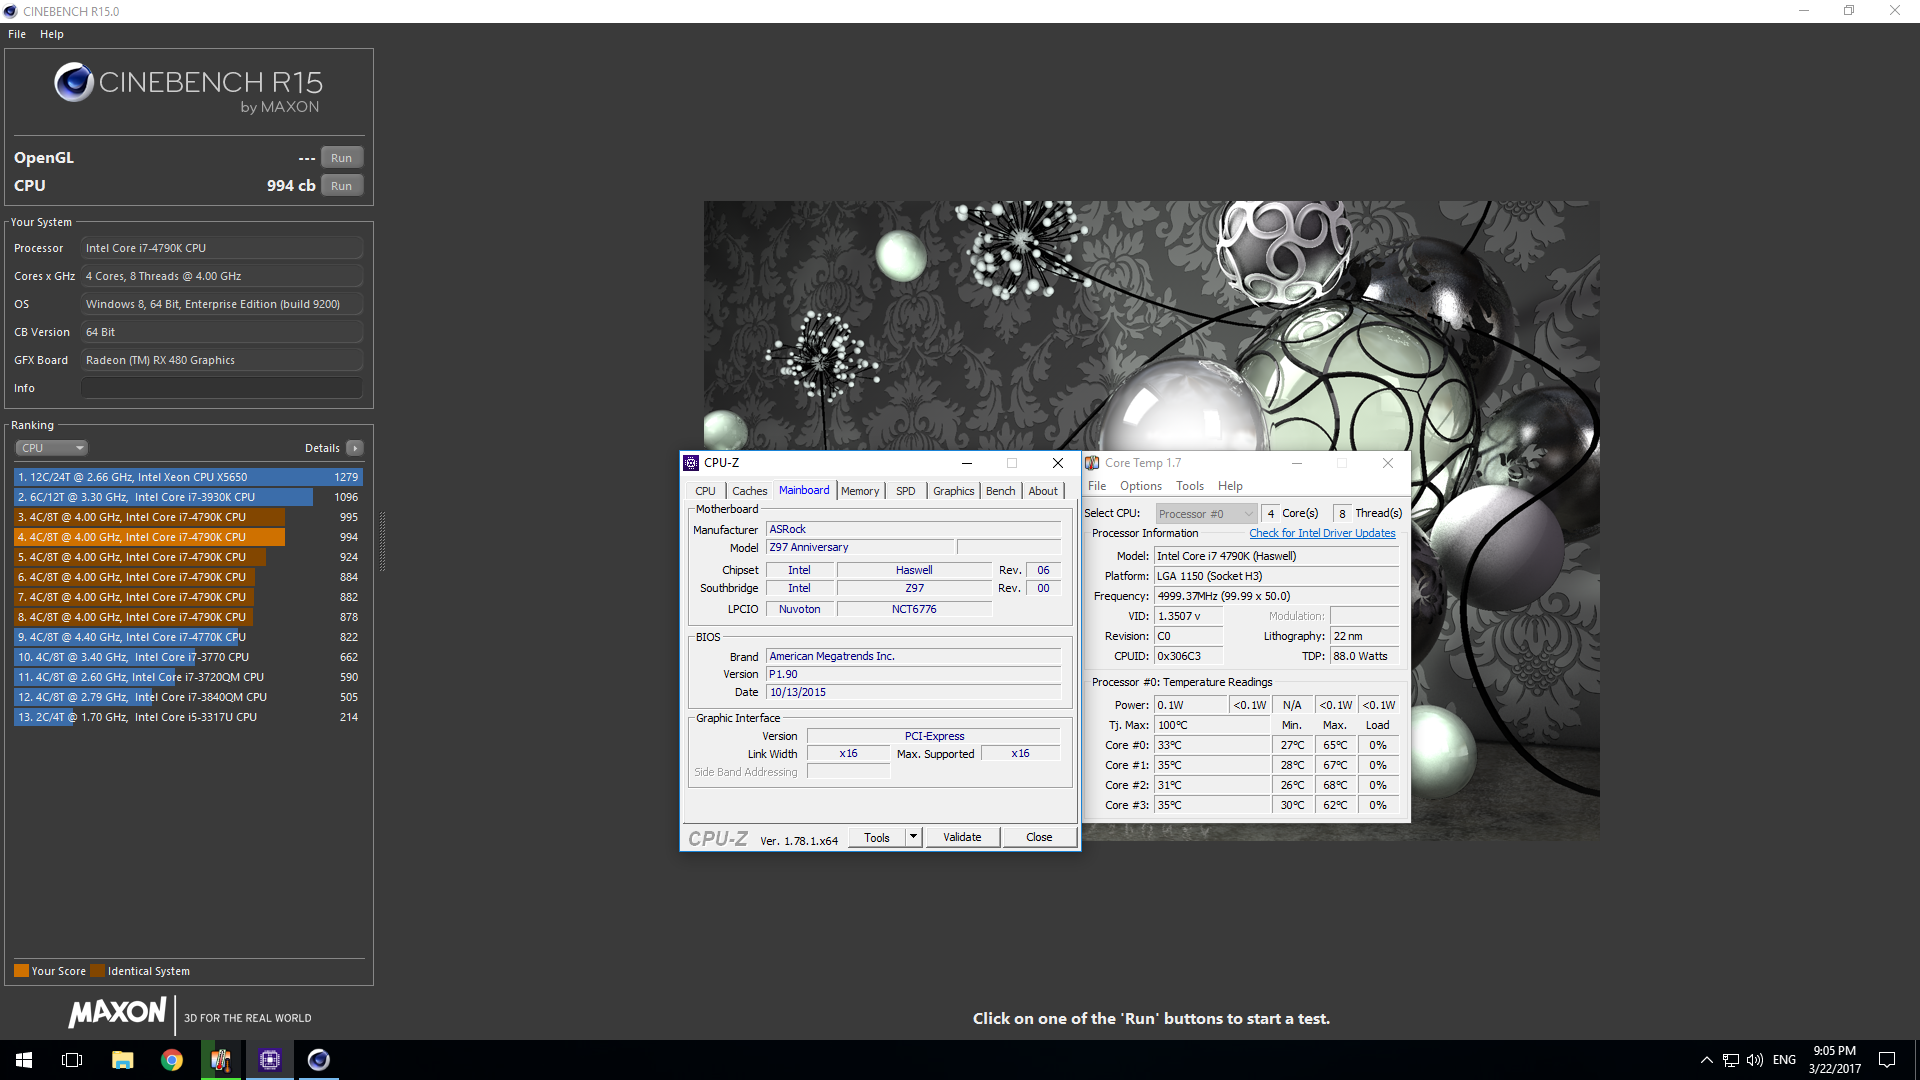Viewport: 1920px width, 1080px height.
Task: Click the CPU-Z title bar icon
Action: point(691,463)
